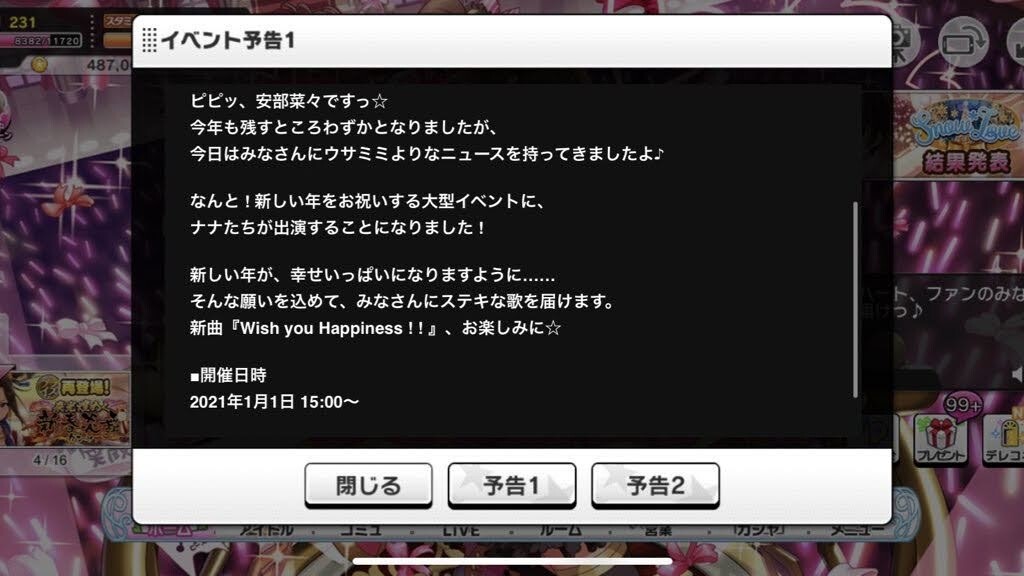Viewport: 1024px width, 576px height.
Task: Switch to event preview page 予告2
Action: [655, 485]
